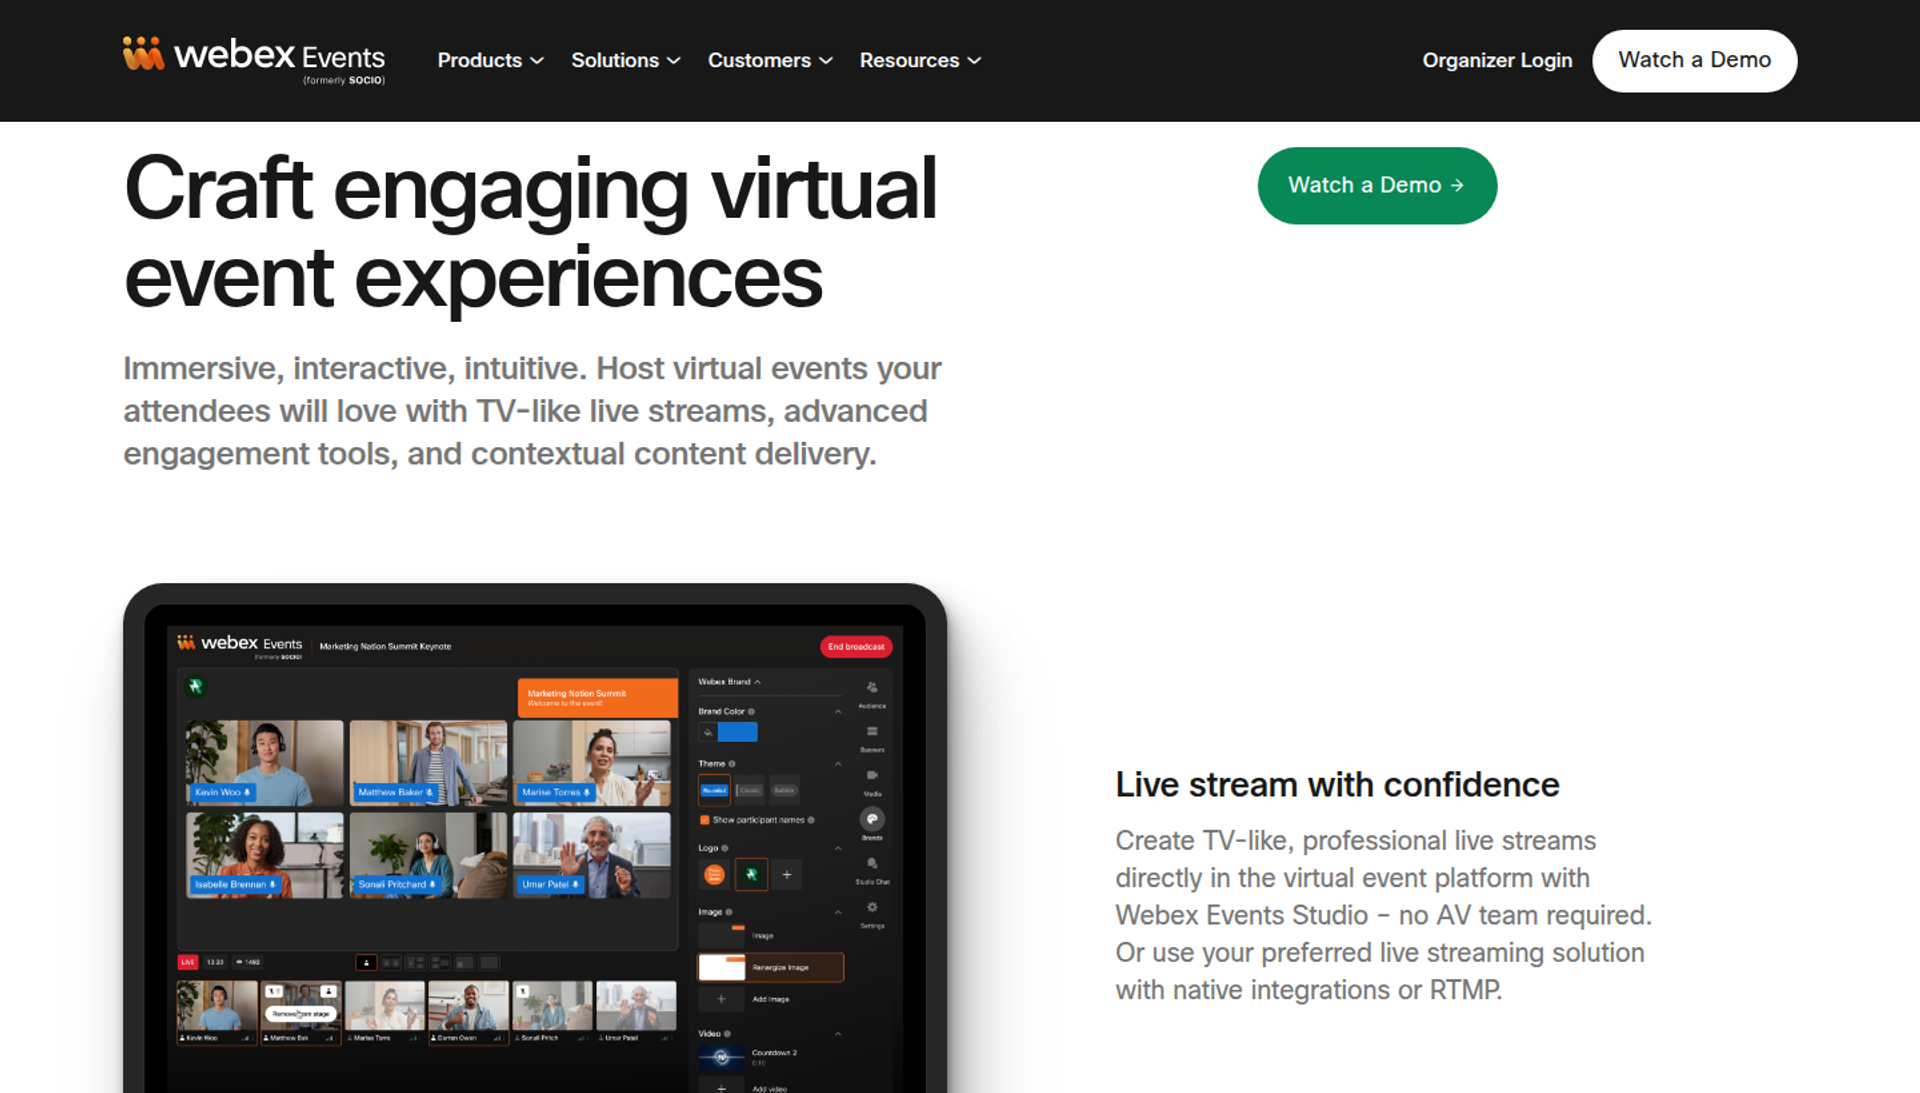1920x1093 pixels.
Task: Open the Solutions dropdown menu
Action: click(625, 60)
